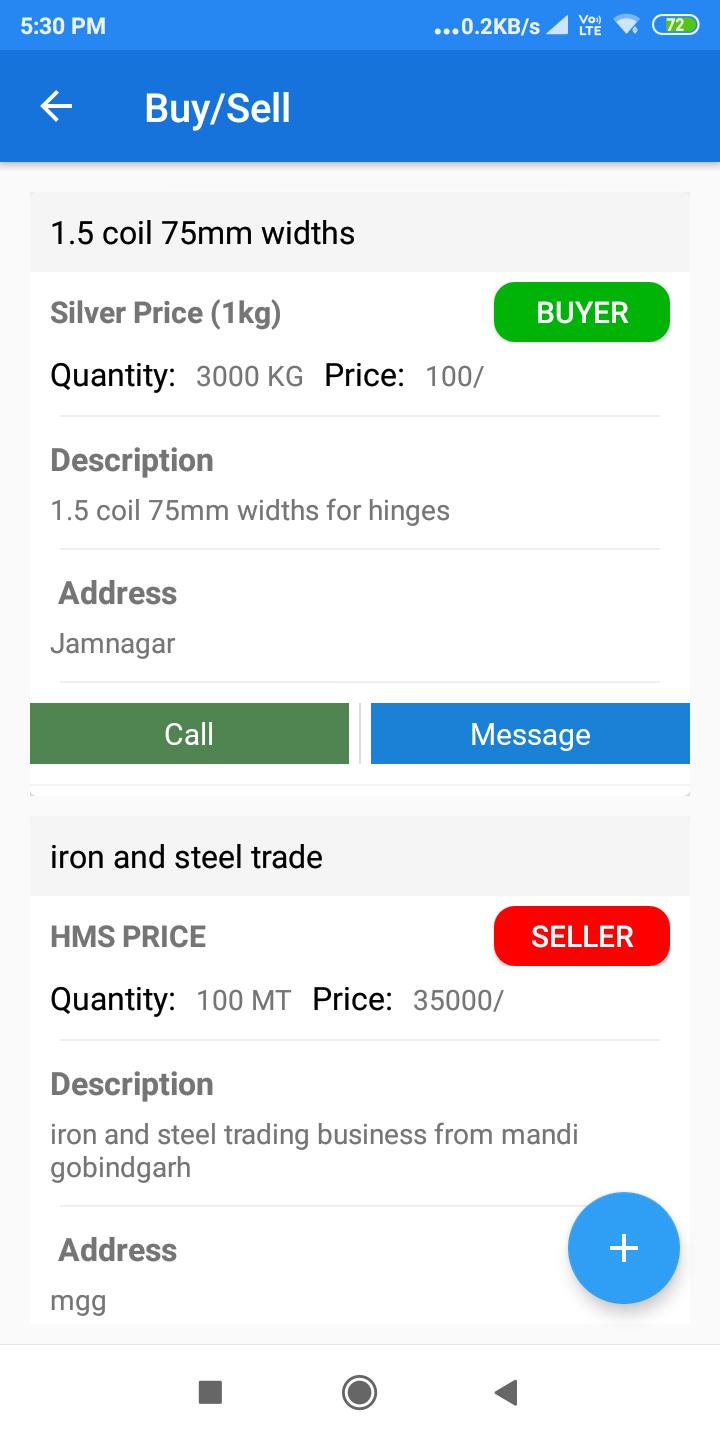Tap the mandi gobindgarh description text
Screen dimensions: 720x1440
click(x=314, y=1150)
